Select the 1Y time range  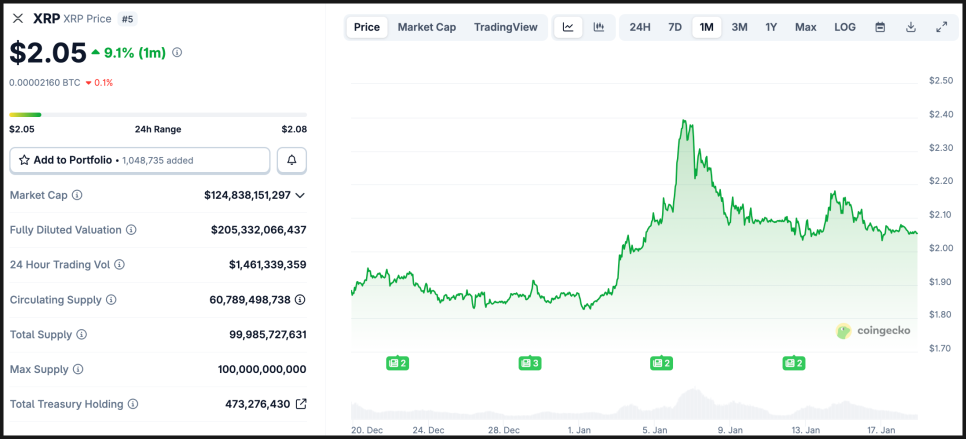click(771, 27)
